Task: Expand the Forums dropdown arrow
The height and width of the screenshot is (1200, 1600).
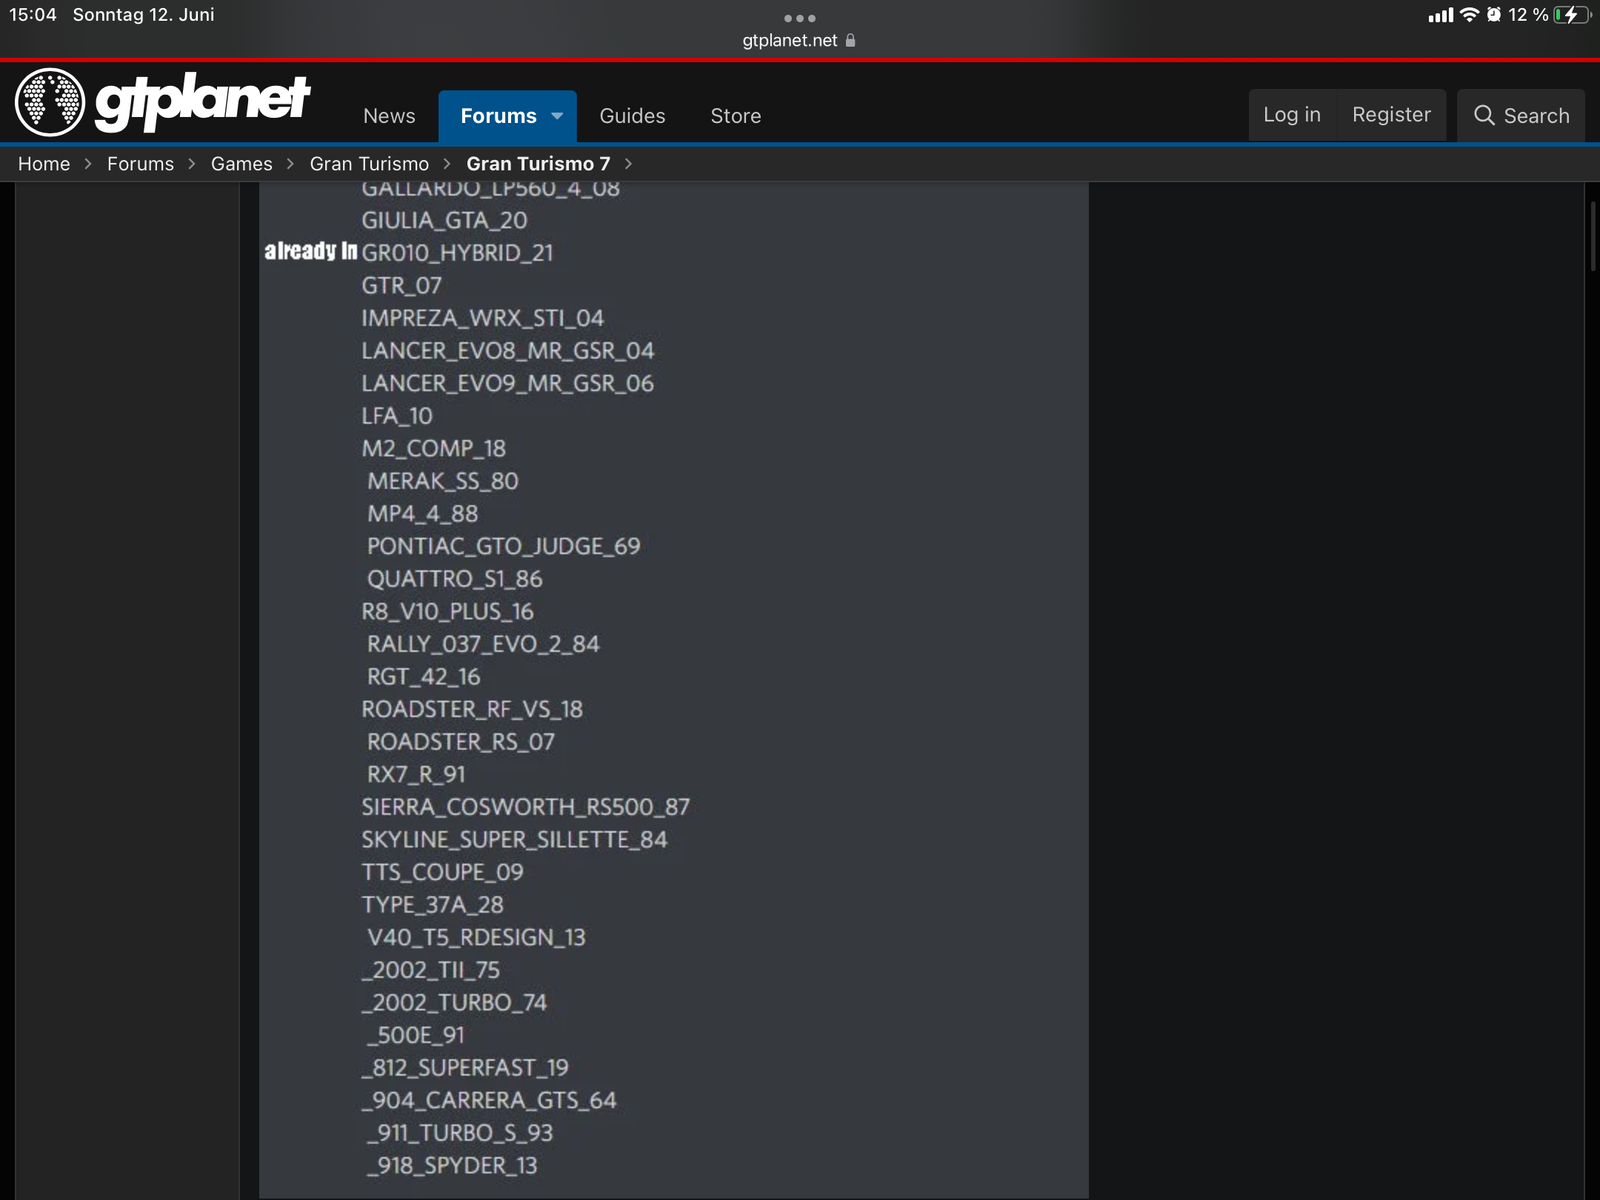Action: tap(557, 116)
